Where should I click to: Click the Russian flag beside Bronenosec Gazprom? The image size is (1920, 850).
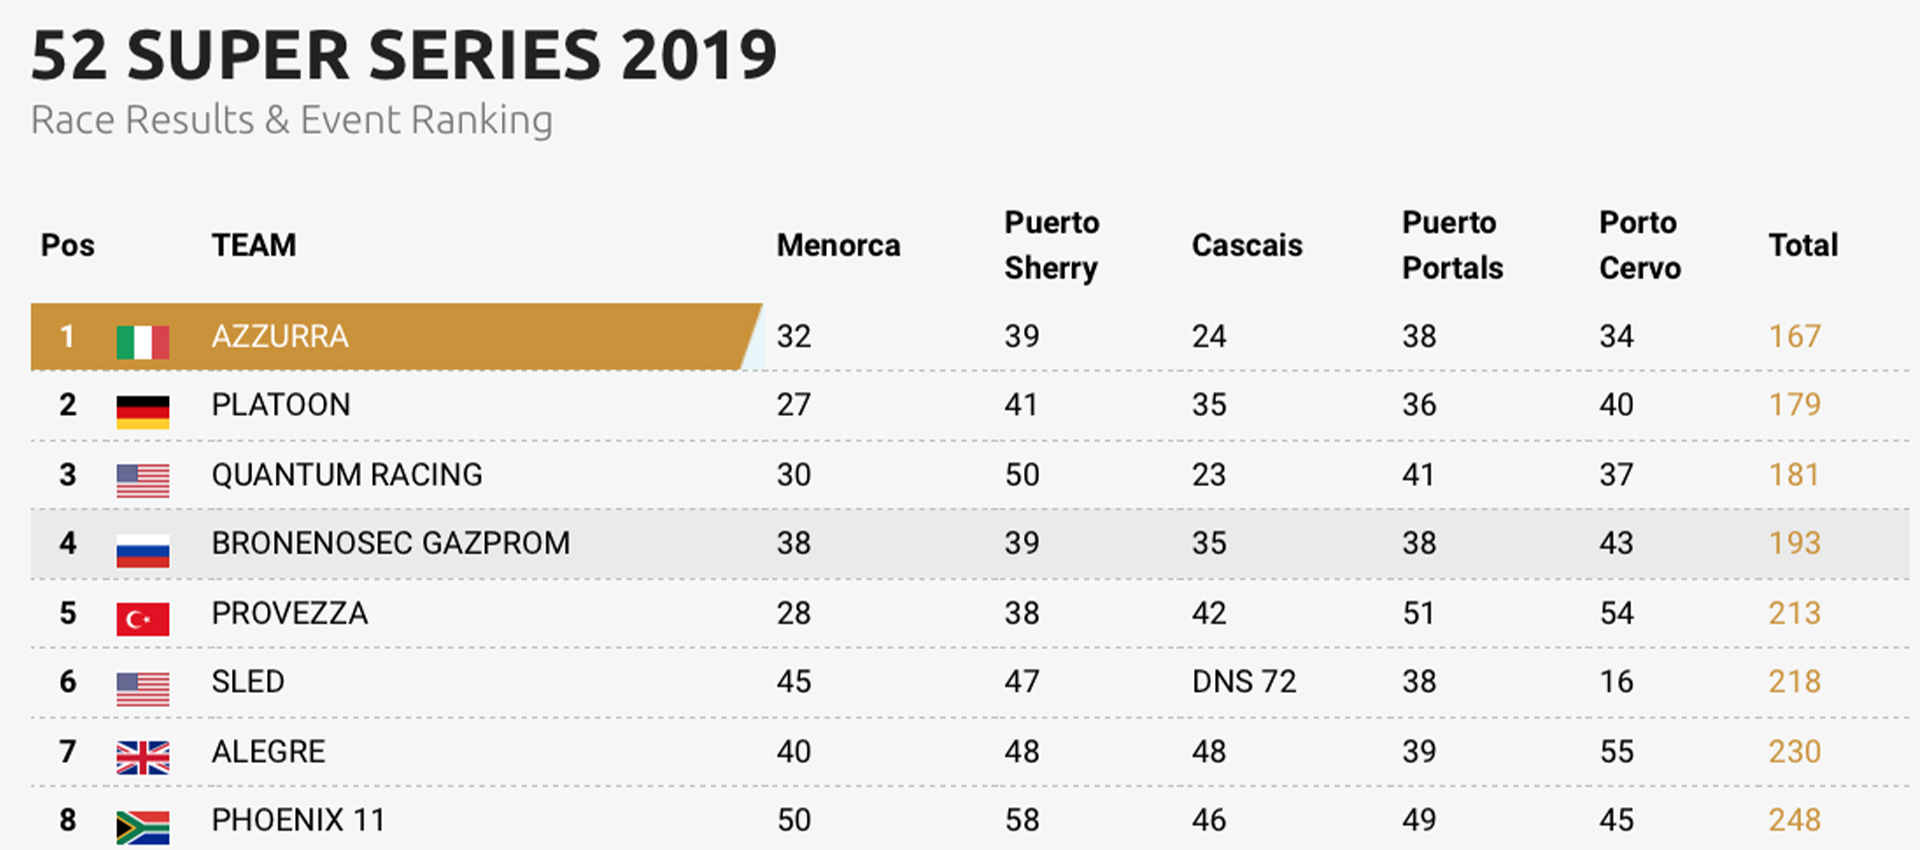point(142,551)
